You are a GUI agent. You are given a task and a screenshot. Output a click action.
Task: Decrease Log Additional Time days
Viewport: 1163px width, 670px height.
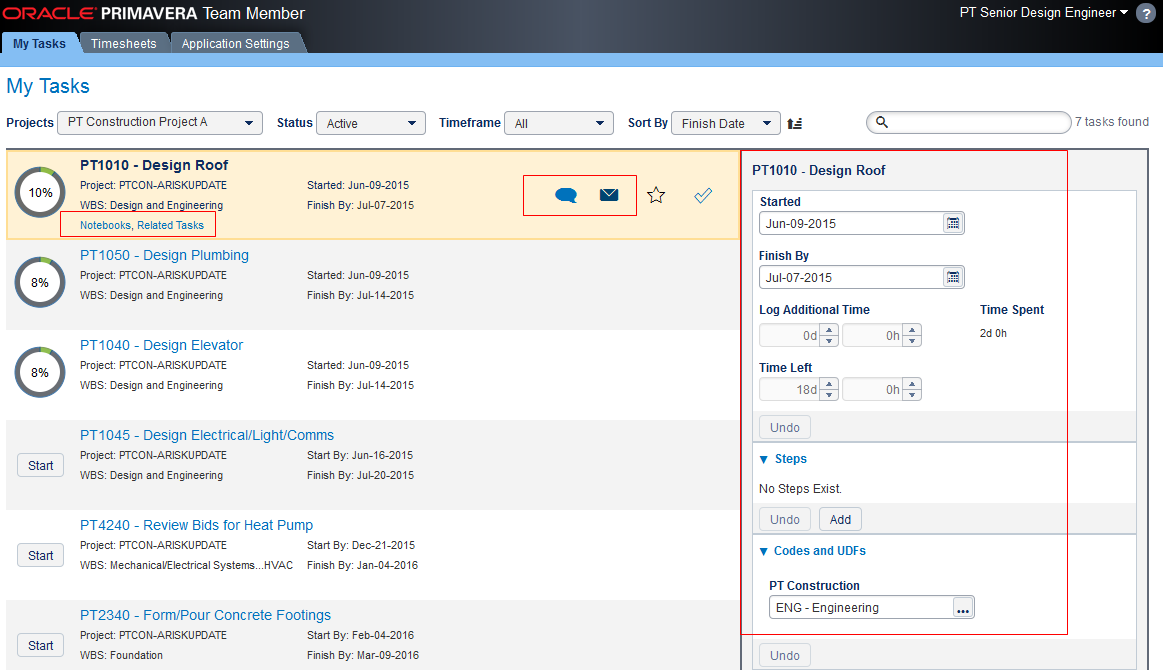tap(829, 341)
